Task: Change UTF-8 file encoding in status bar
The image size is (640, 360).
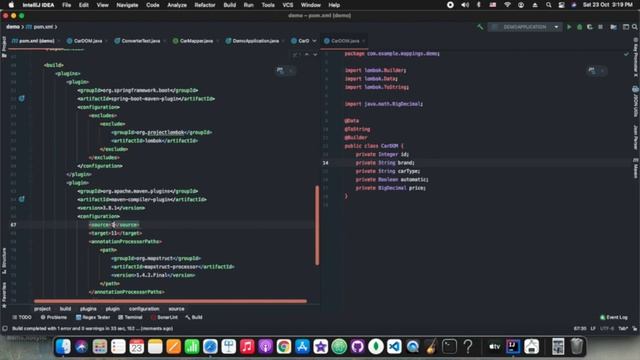Action: [x=607, y=328]
